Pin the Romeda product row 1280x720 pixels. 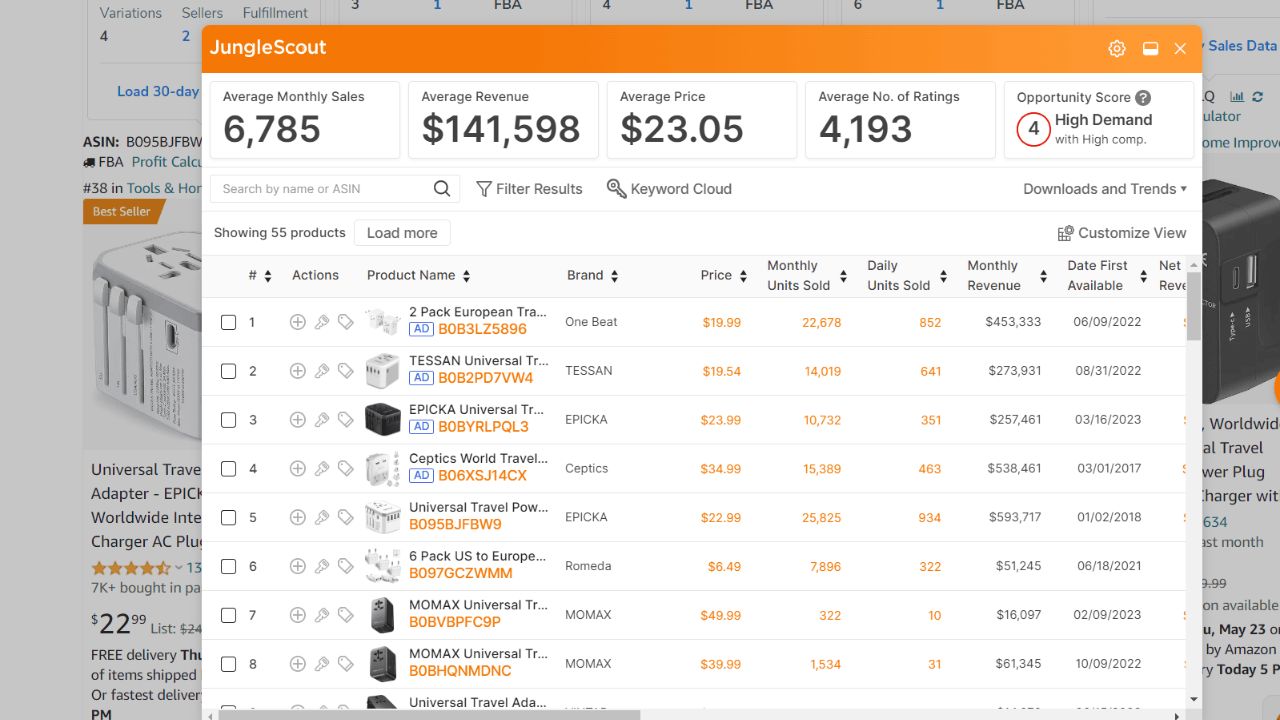(x=321, y=566)
